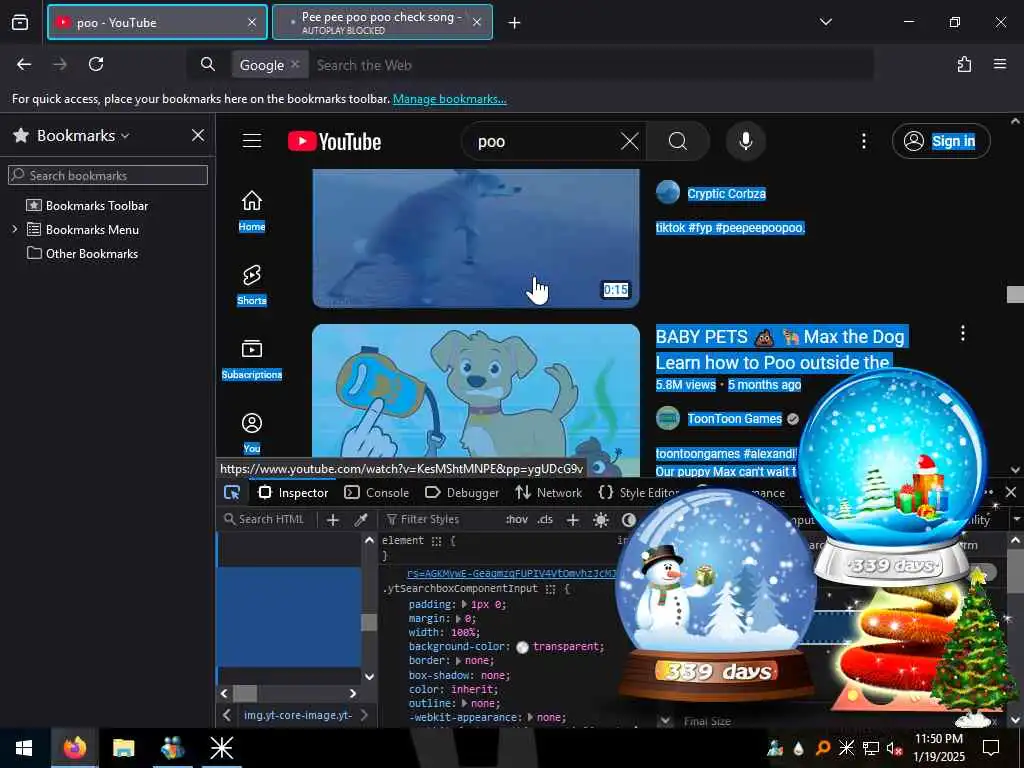Open action menu for BABY PETS video
1024x768 pixels.
click(963, 334)
